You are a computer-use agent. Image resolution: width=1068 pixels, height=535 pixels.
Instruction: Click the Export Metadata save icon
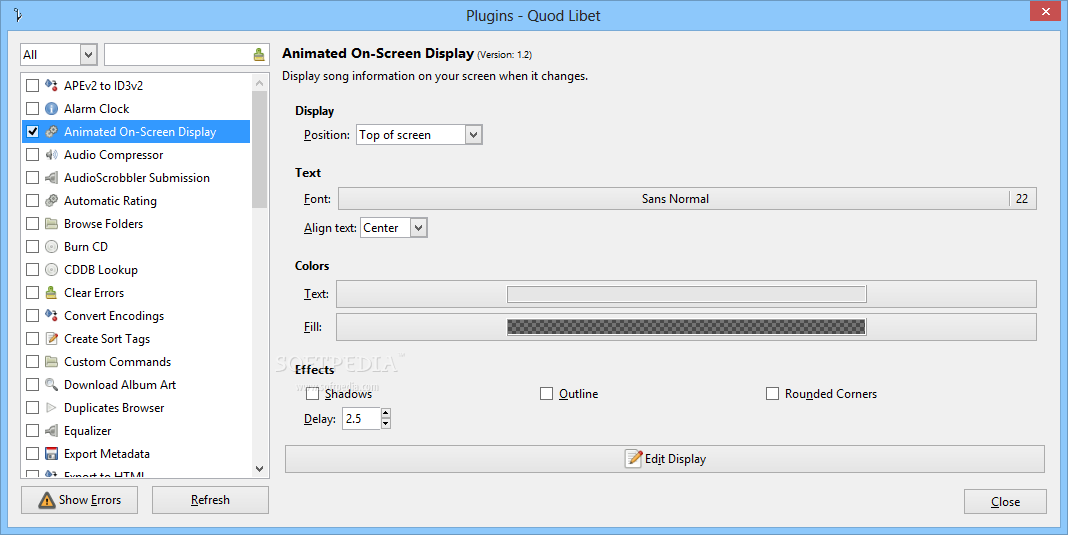(52, 454)
